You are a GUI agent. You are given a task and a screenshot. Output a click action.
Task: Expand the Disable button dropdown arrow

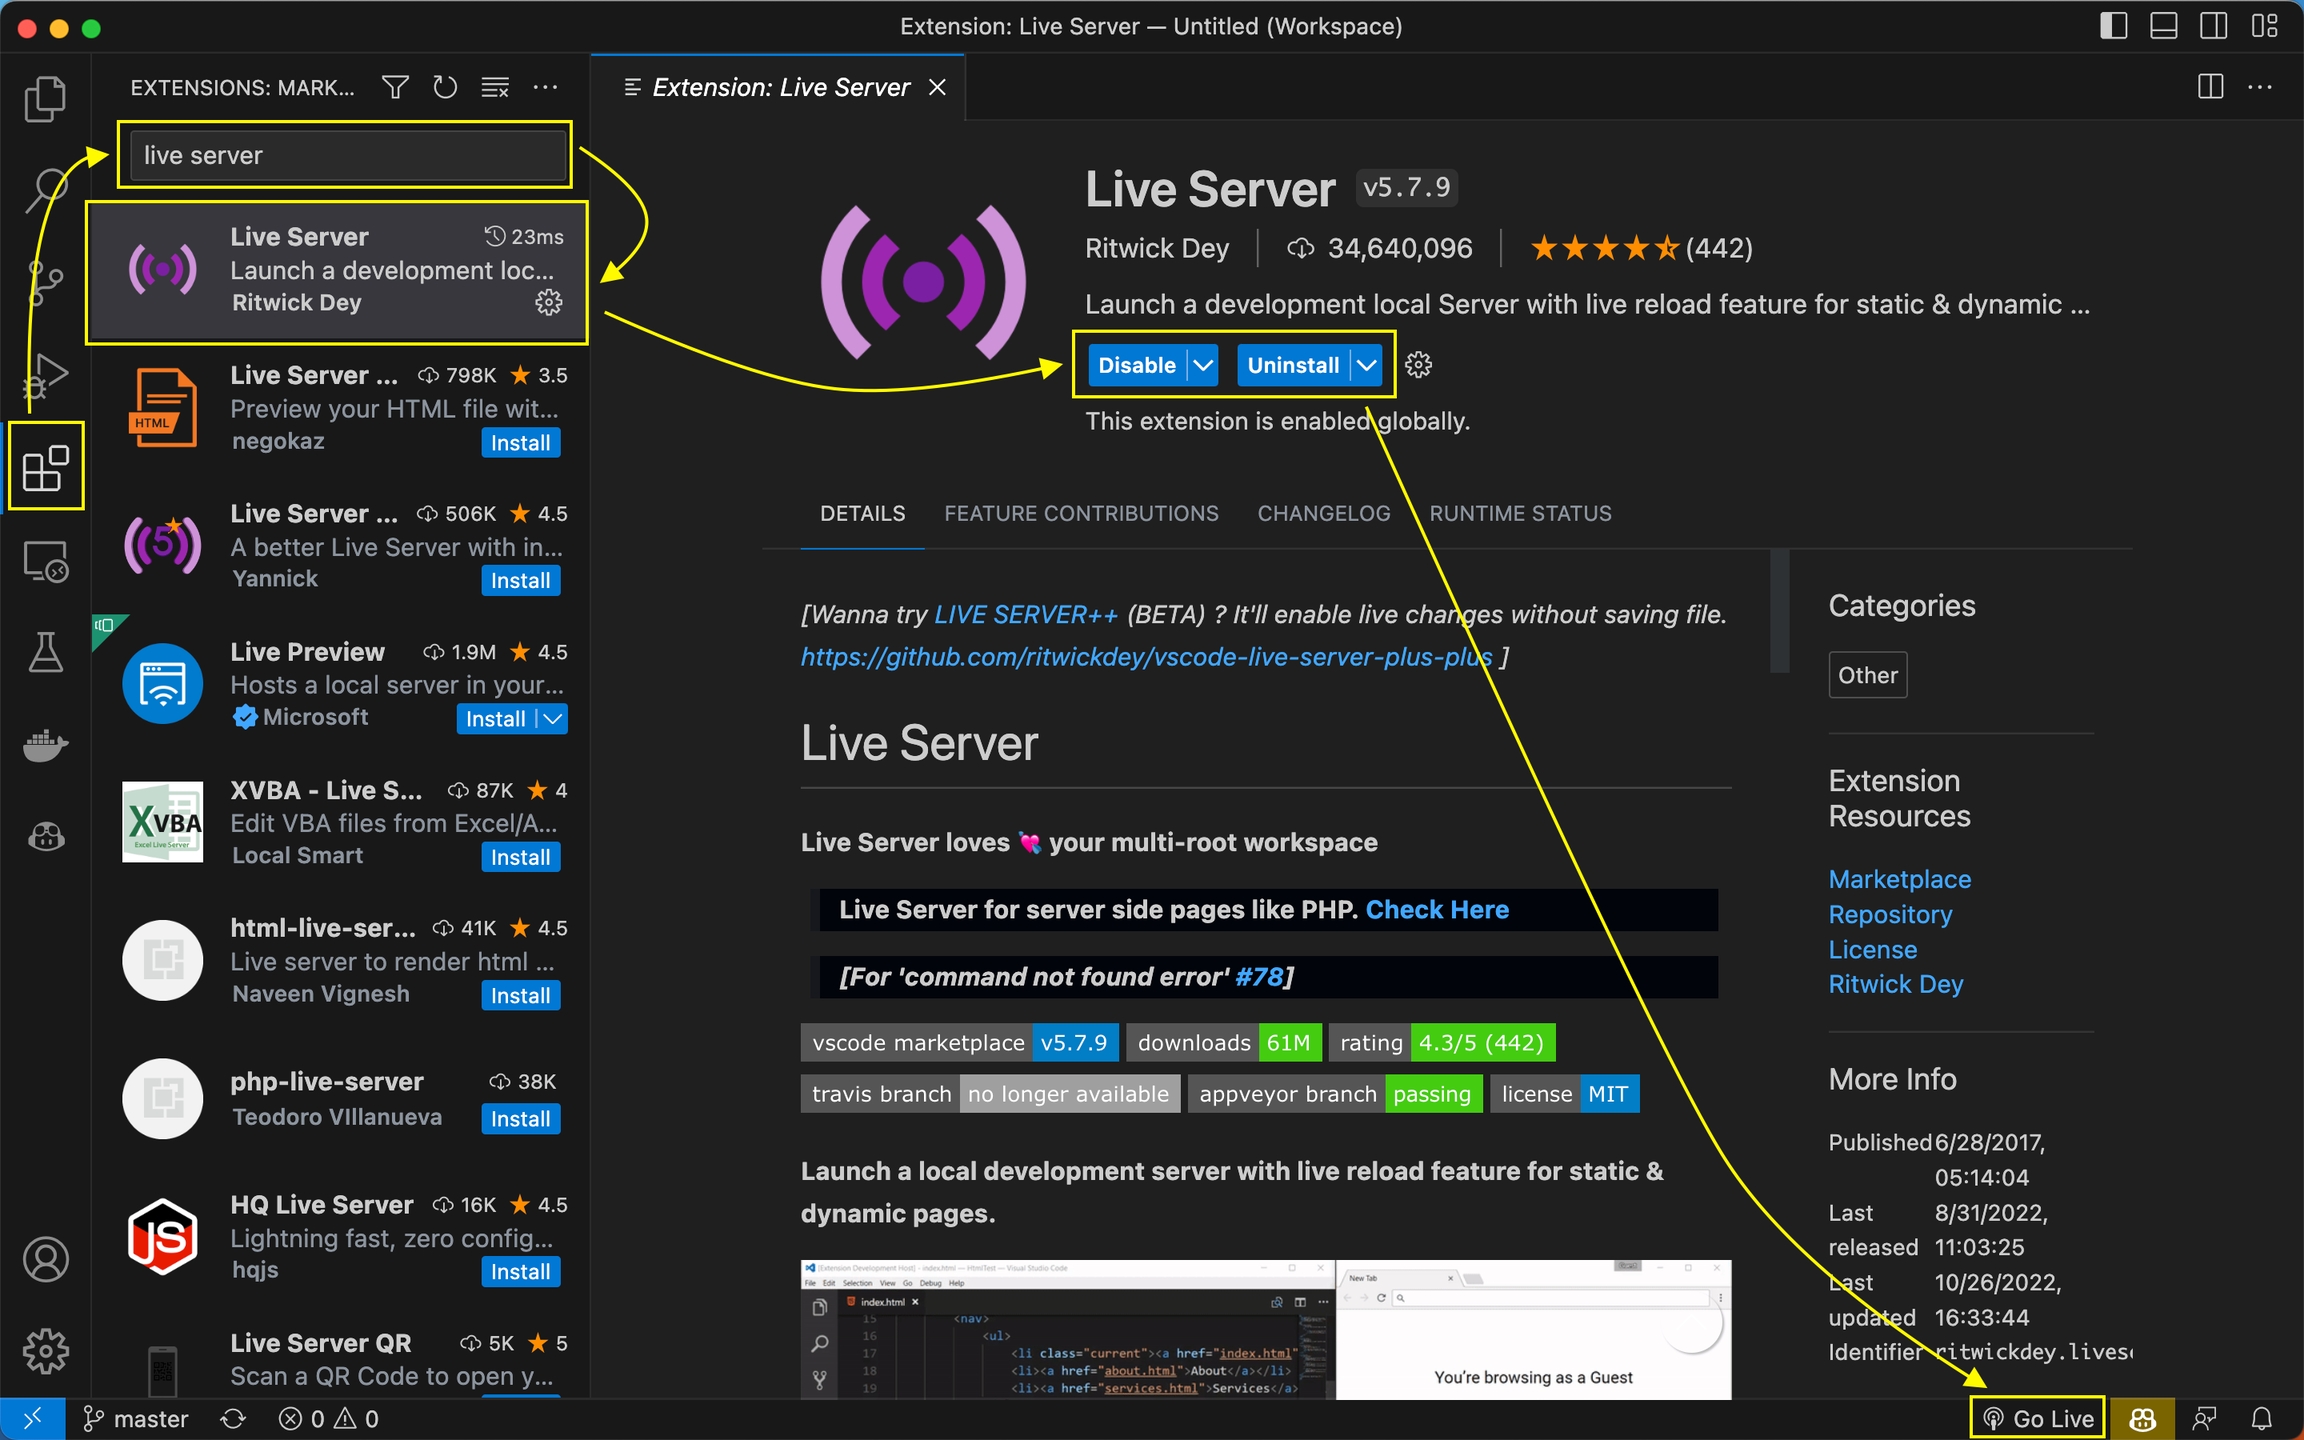tap(1204, 365)
